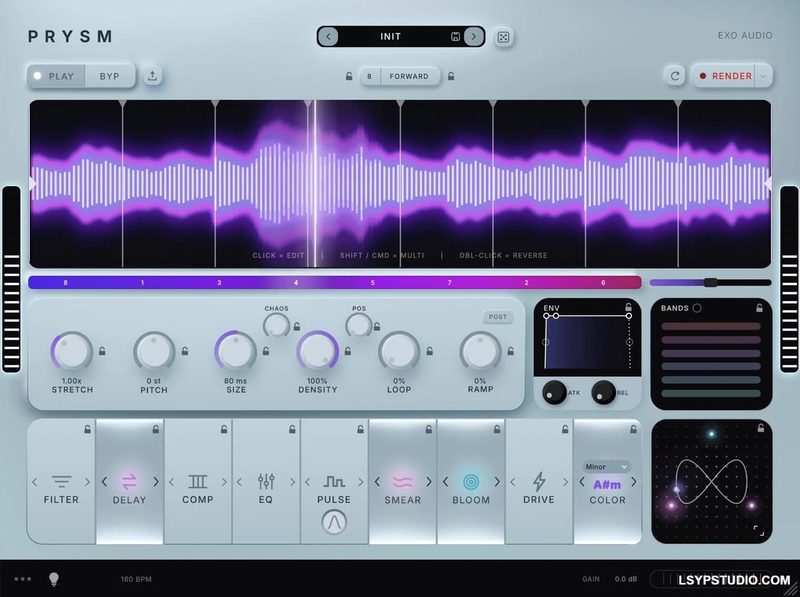
Task: Click the lock left of slice count 8
Action: coord(349,76)
